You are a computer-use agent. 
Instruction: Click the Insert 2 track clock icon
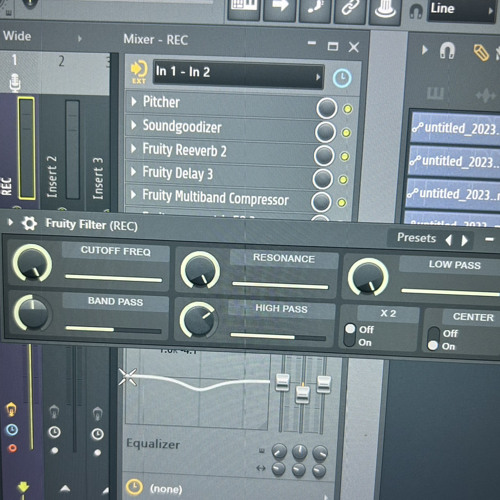click(x=54, y=432)
